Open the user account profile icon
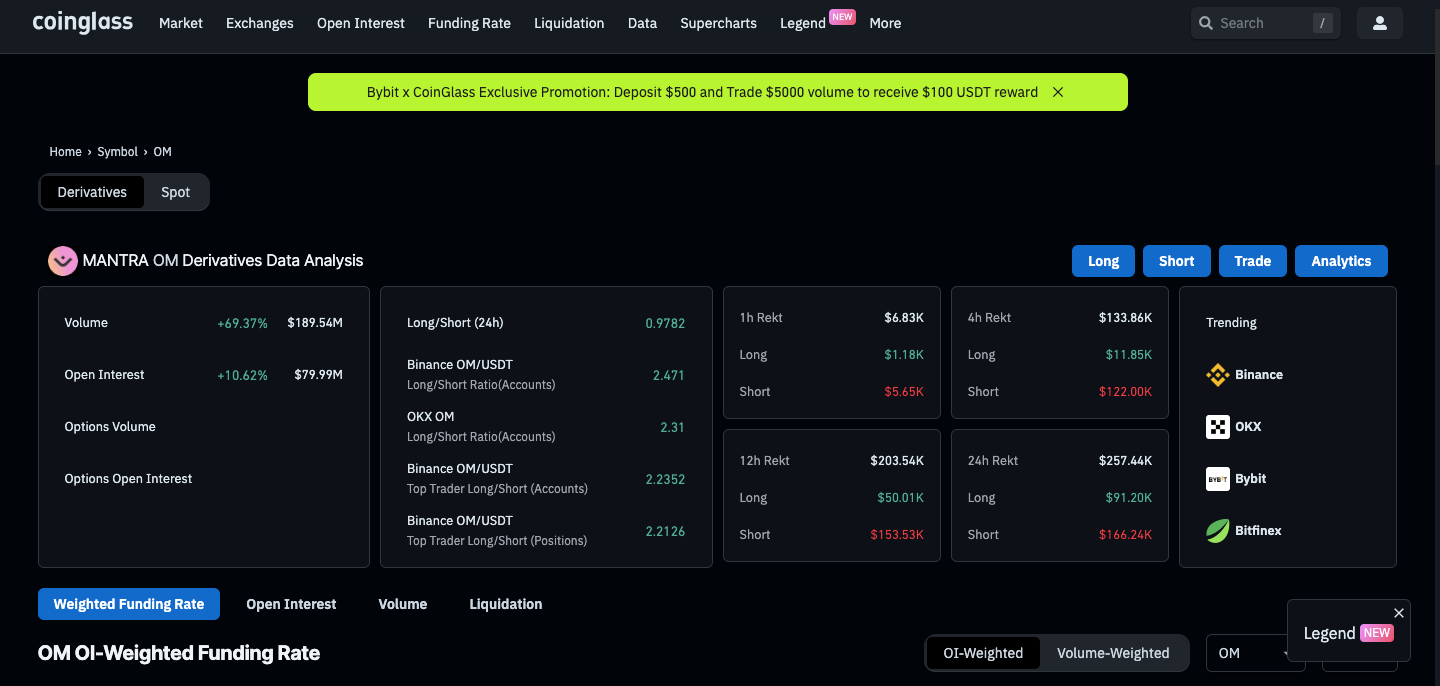The height and width of the screenshot is (686, 1440). 1379,23
